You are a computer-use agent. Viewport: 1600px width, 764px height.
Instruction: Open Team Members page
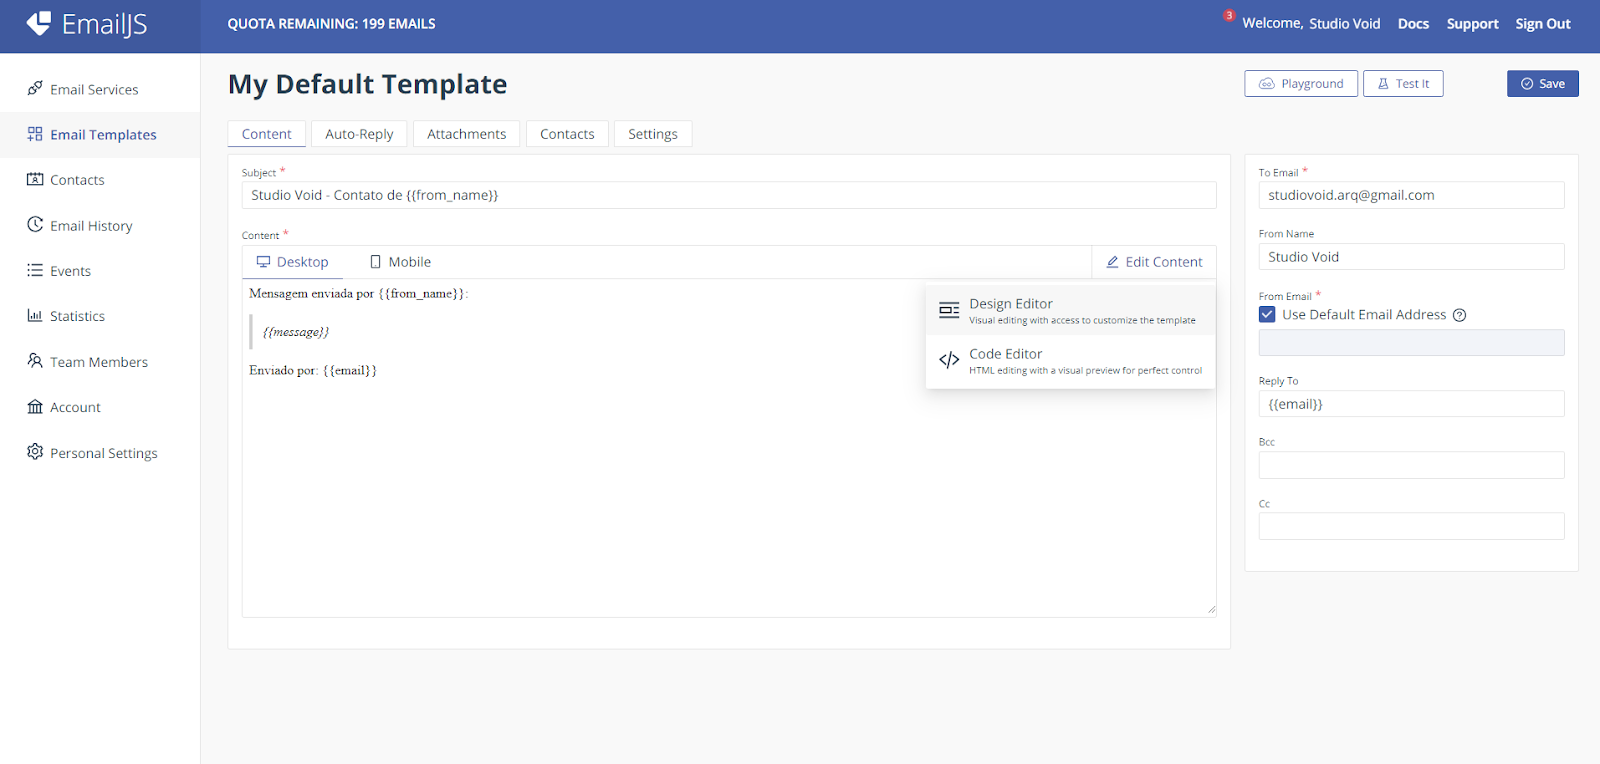click(x=100, y=362)
